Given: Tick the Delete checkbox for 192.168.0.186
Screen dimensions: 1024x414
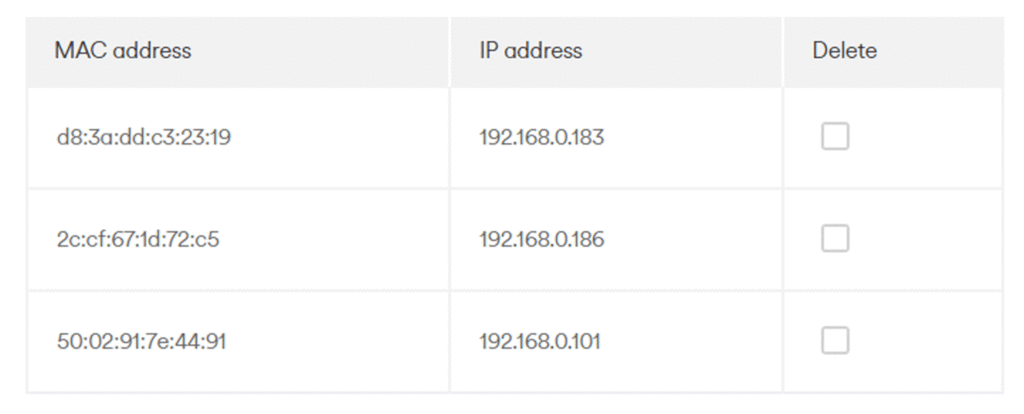Looking at the screenshot, I should point(835,239).
